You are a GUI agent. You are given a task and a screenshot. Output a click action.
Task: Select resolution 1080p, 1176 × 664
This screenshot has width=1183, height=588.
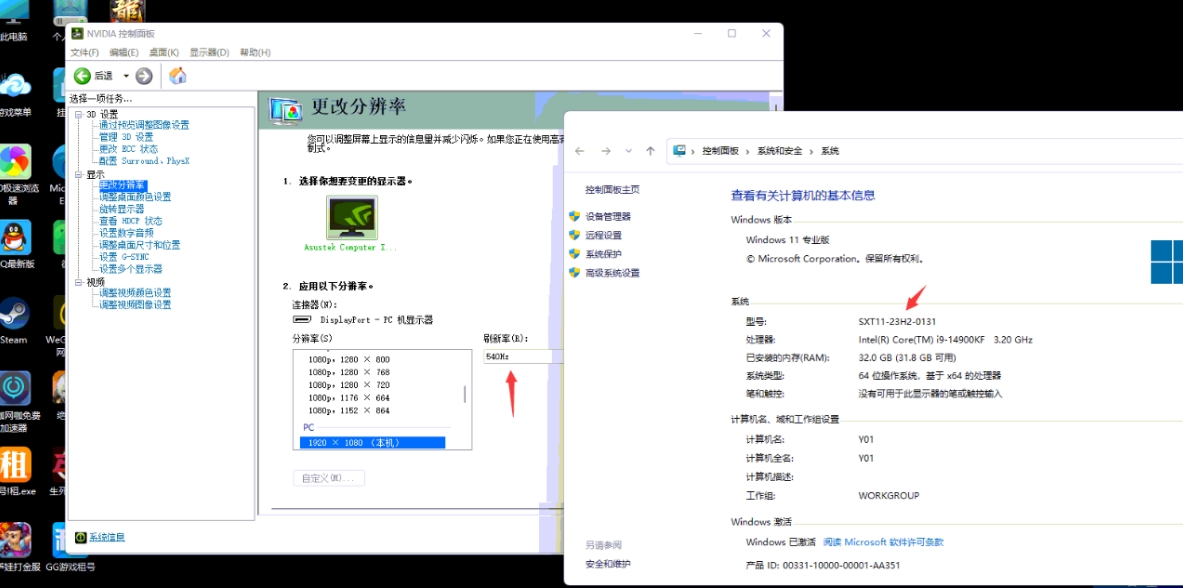(x=349, y=398)
